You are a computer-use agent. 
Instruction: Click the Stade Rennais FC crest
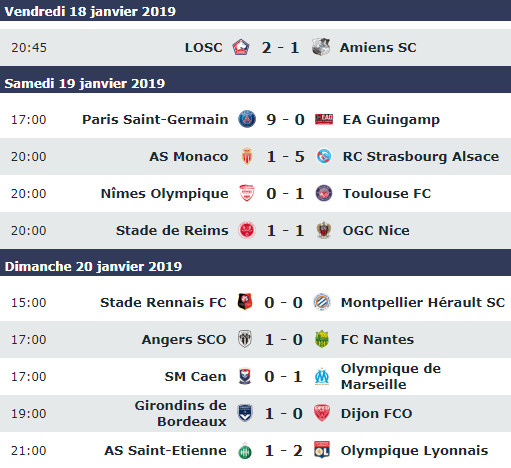click(245, 302)
